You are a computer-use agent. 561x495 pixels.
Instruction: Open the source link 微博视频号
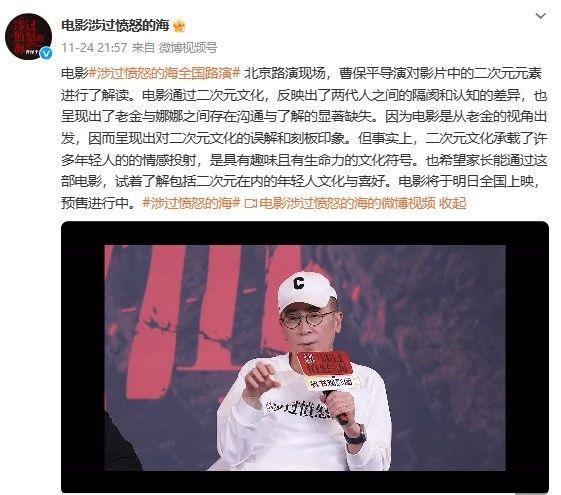tap(188, 48)
